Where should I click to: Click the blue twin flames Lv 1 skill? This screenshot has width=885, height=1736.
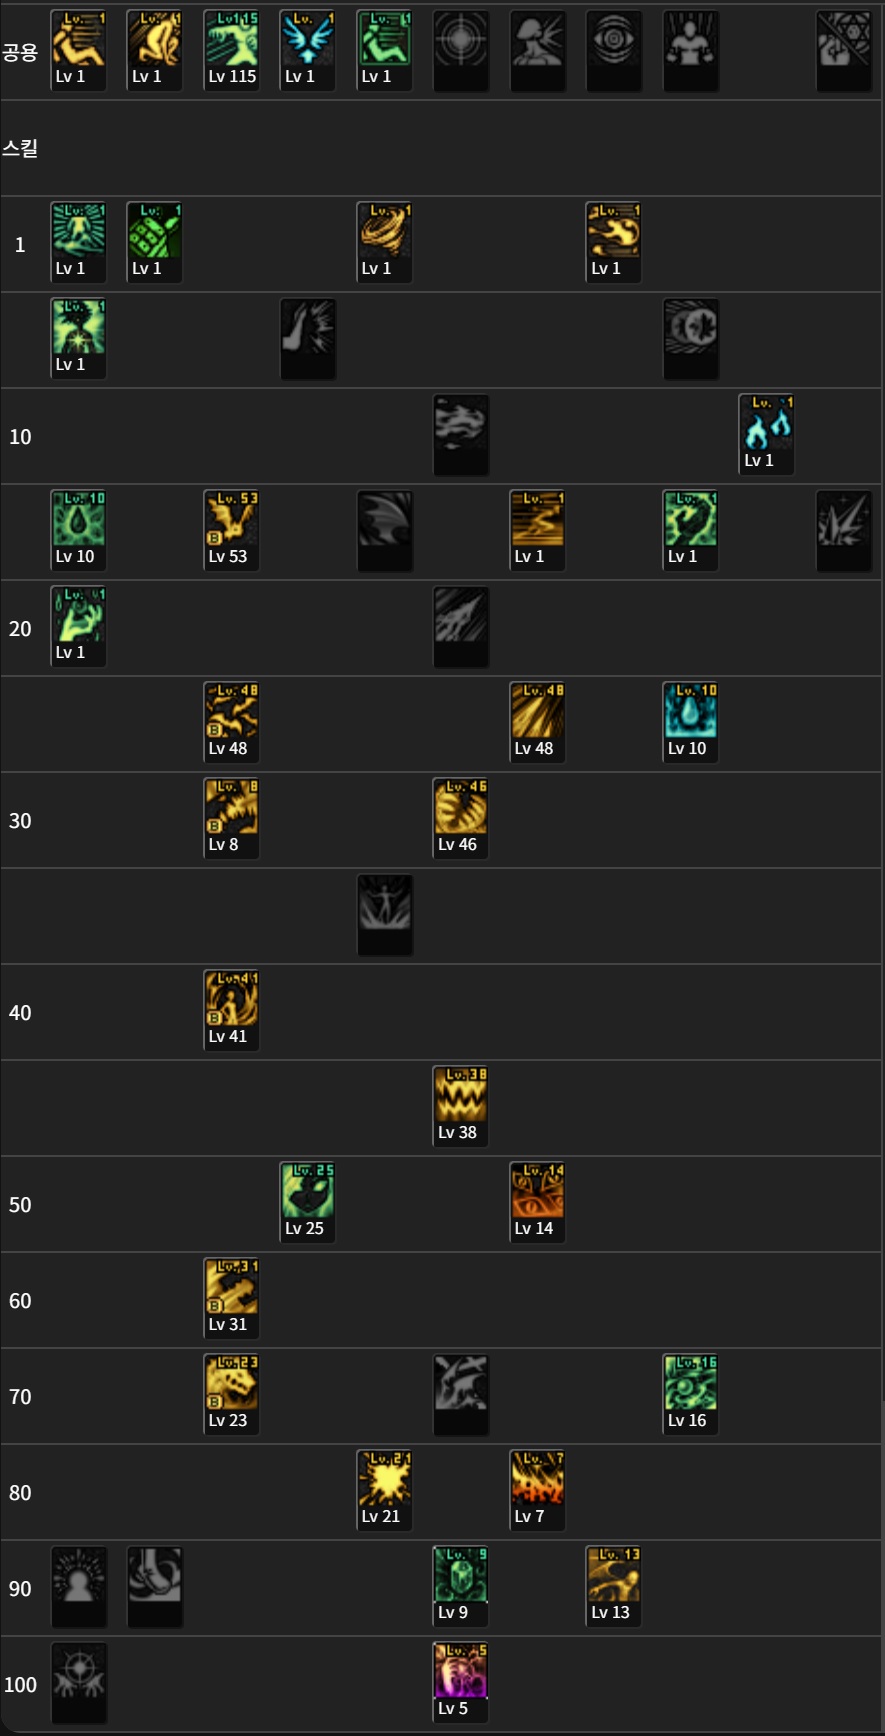click(767, 434)
